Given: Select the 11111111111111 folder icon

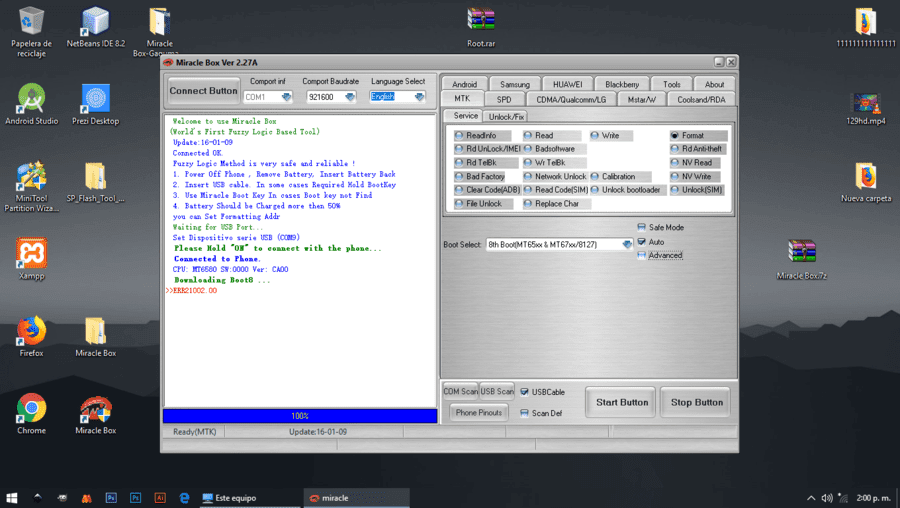Looking at the screenshot, I should [x=866, y=27].
